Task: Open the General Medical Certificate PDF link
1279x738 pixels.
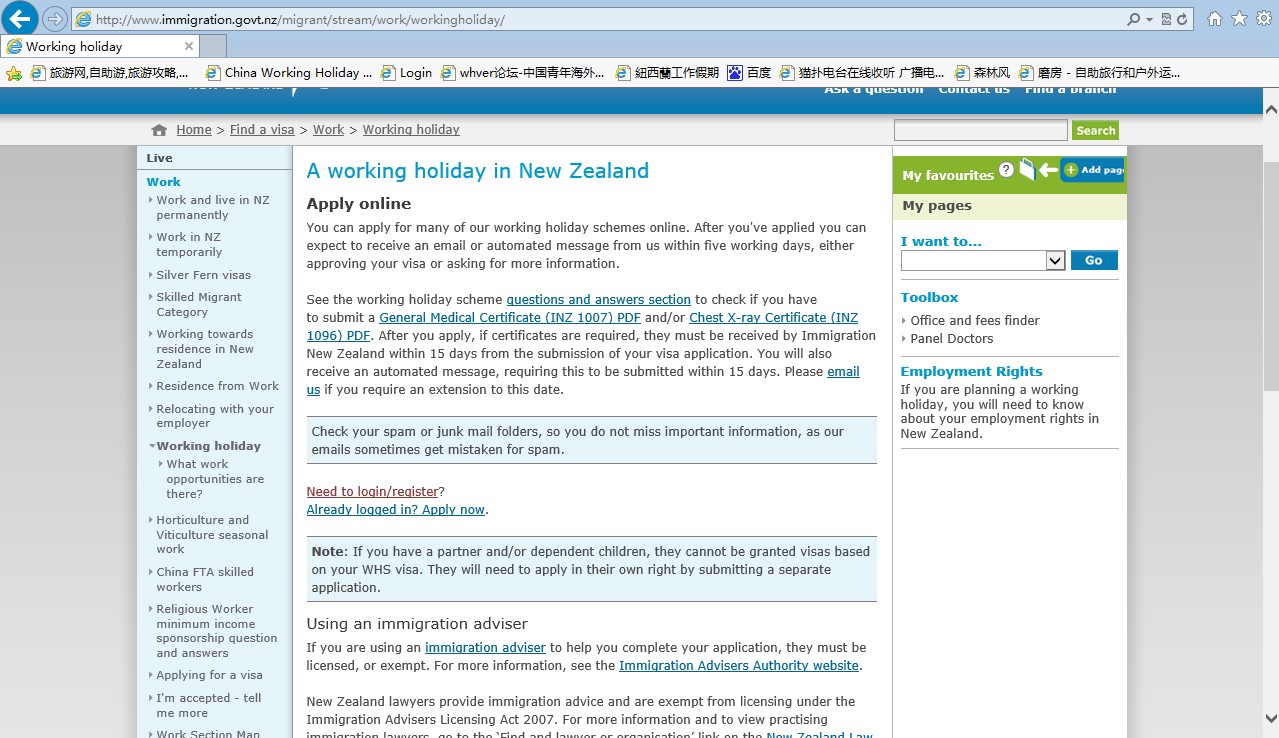Action: (509, 318)
